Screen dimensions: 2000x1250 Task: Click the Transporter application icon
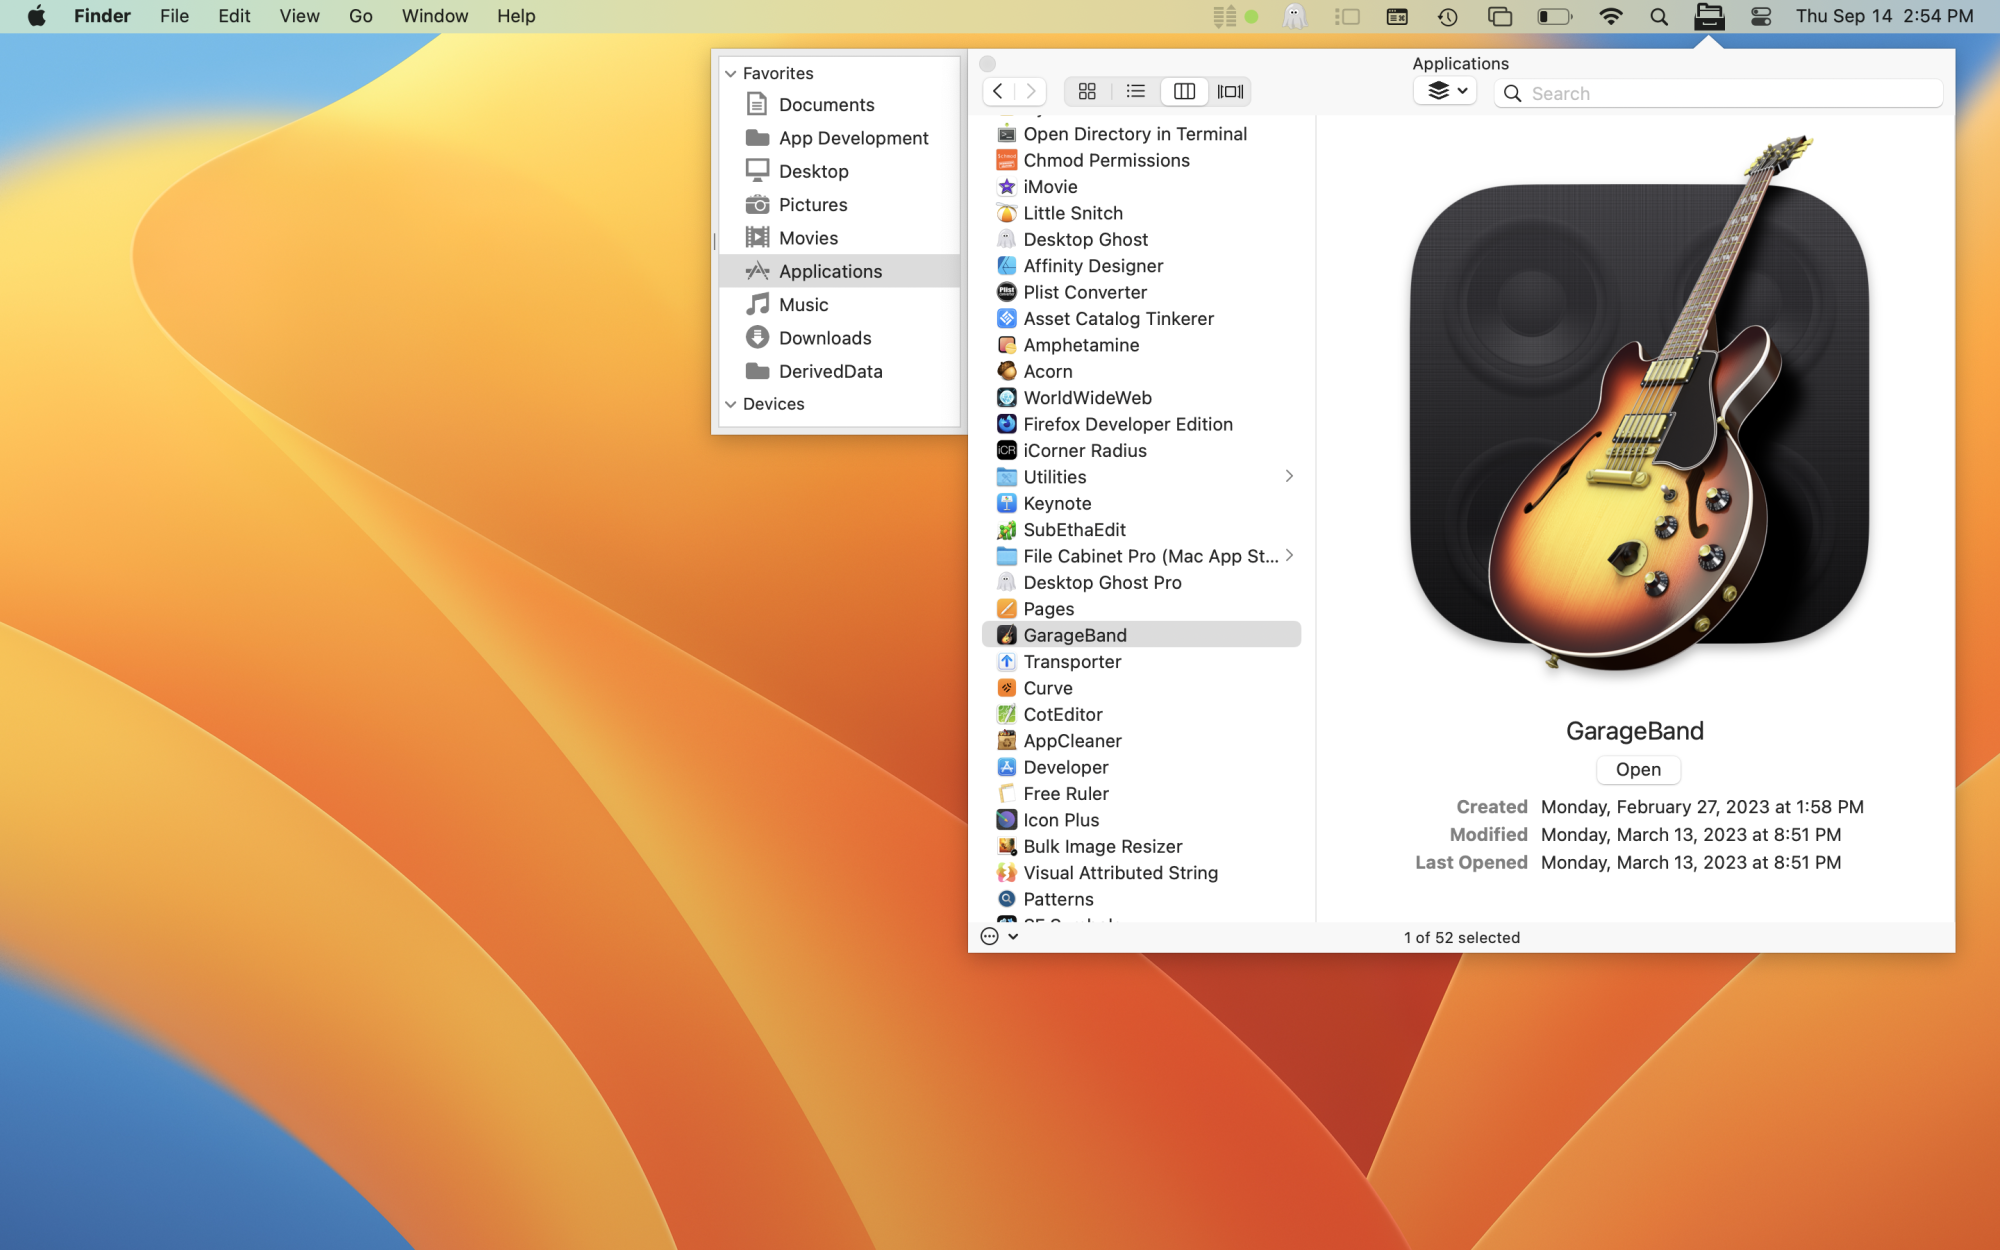point(1004,661)
